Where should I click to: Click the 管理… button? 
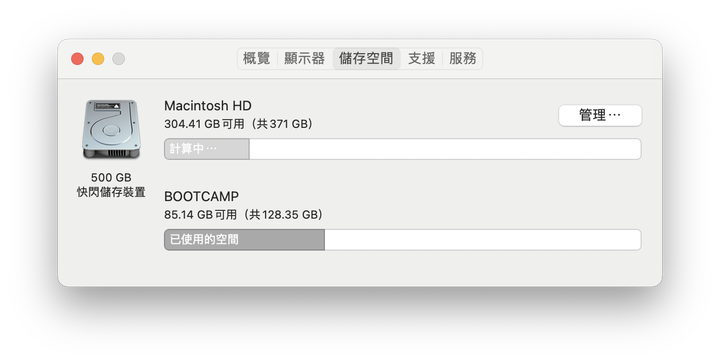600,115
